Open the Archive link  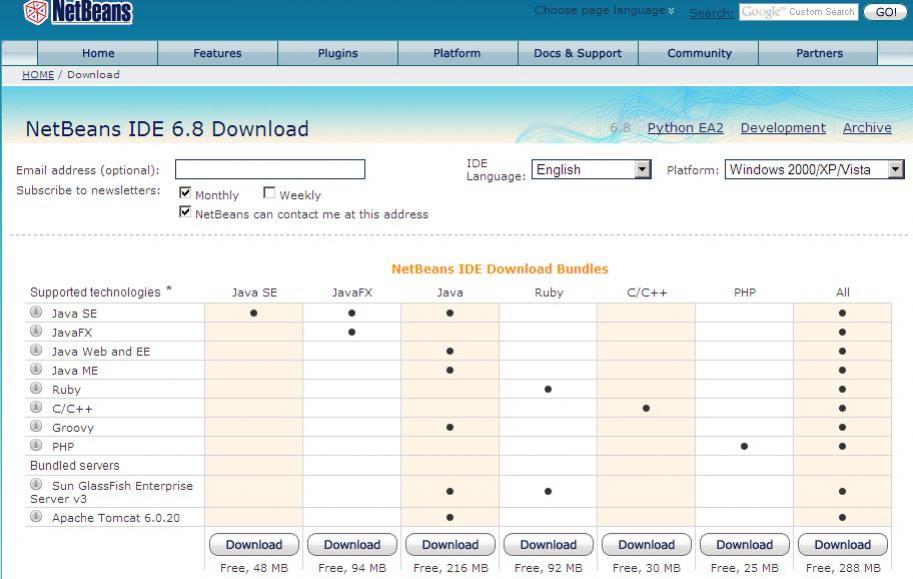point(867,128)
